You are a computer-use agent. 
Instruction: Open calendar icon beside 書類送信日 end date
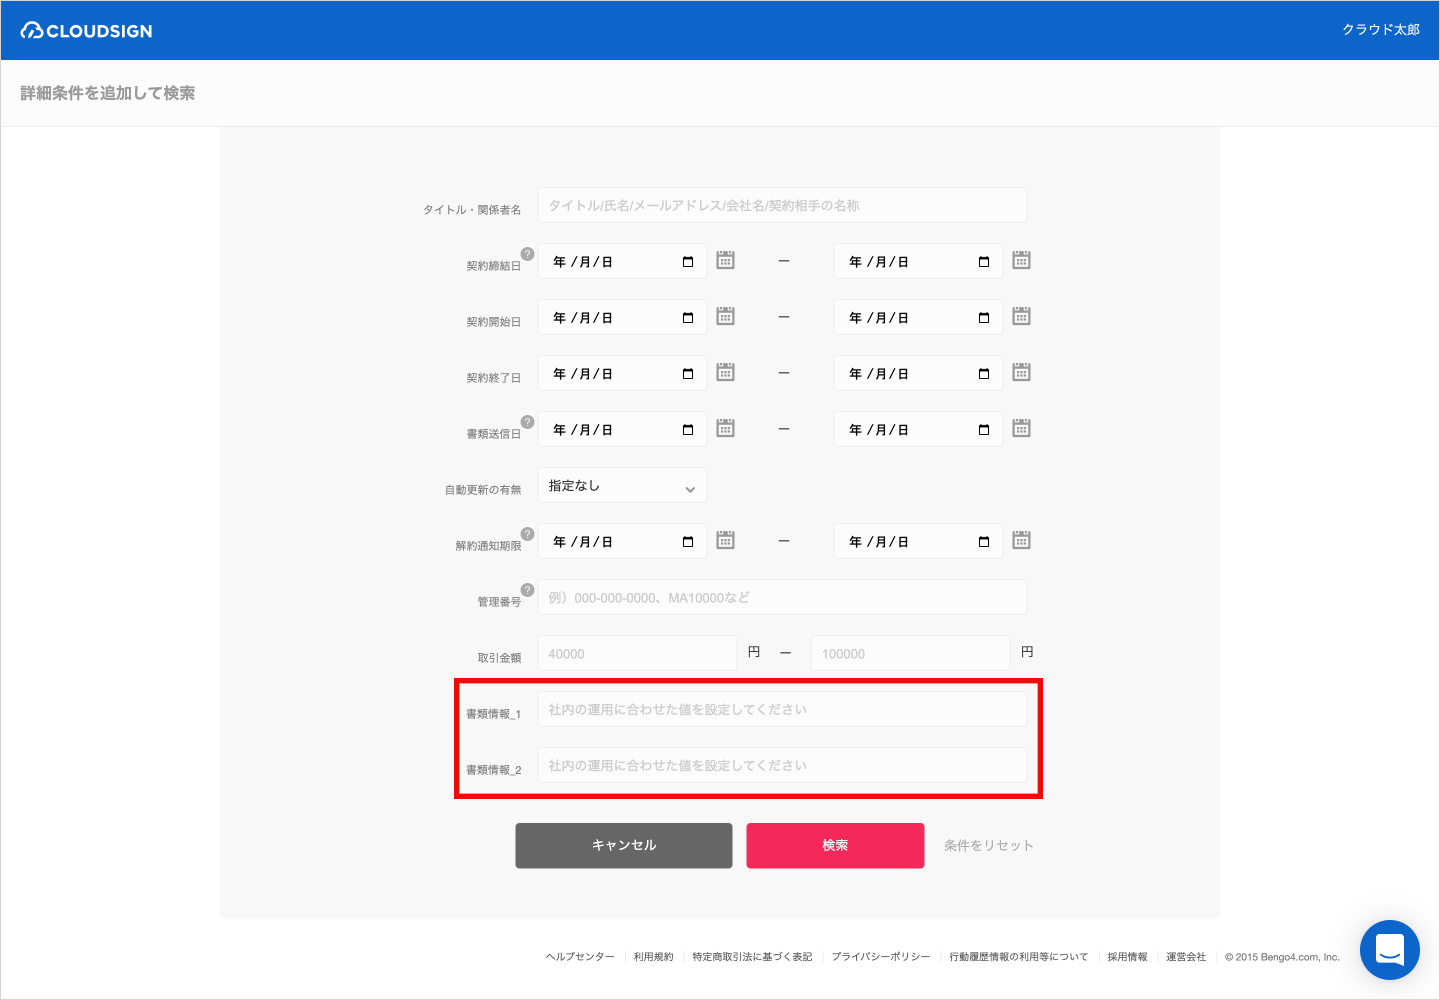[x=1021, y=428]
